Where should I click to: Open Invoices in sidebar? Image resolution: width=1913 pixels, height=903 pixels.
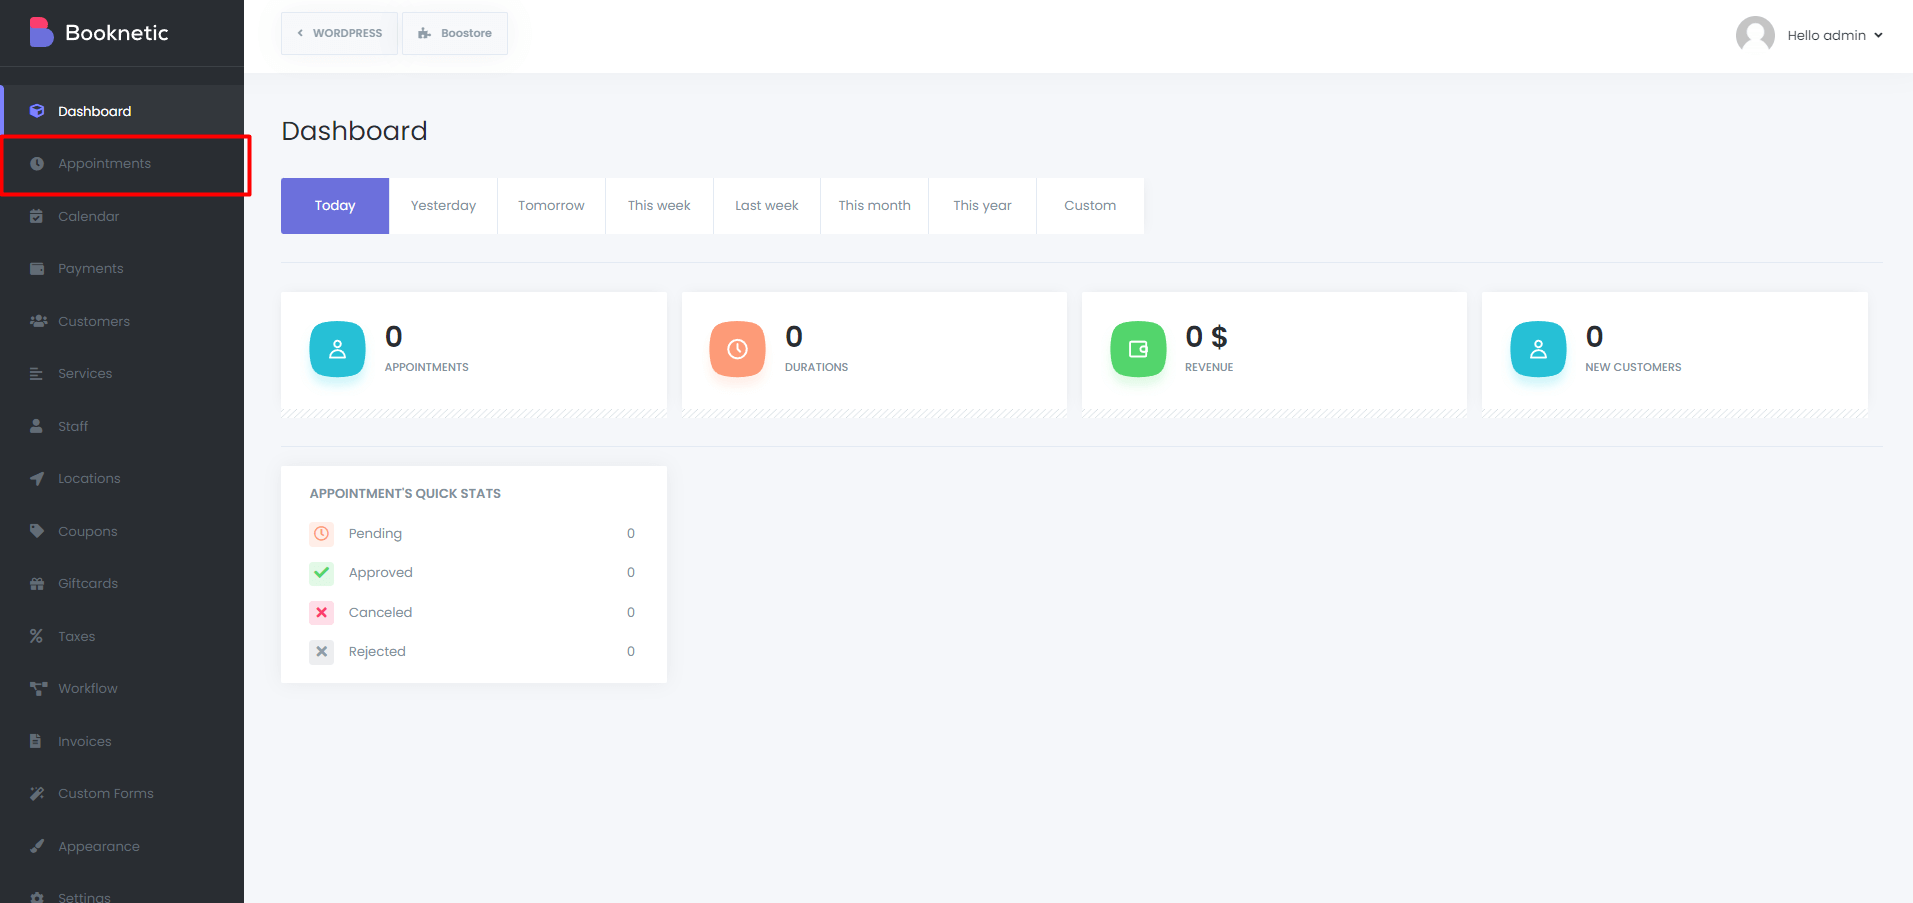(122, 741)
